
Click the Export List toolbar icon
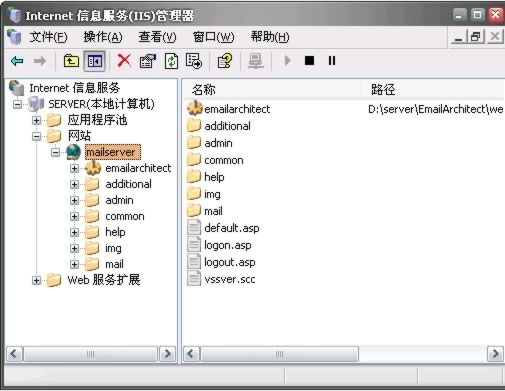[x=194, y=61]
